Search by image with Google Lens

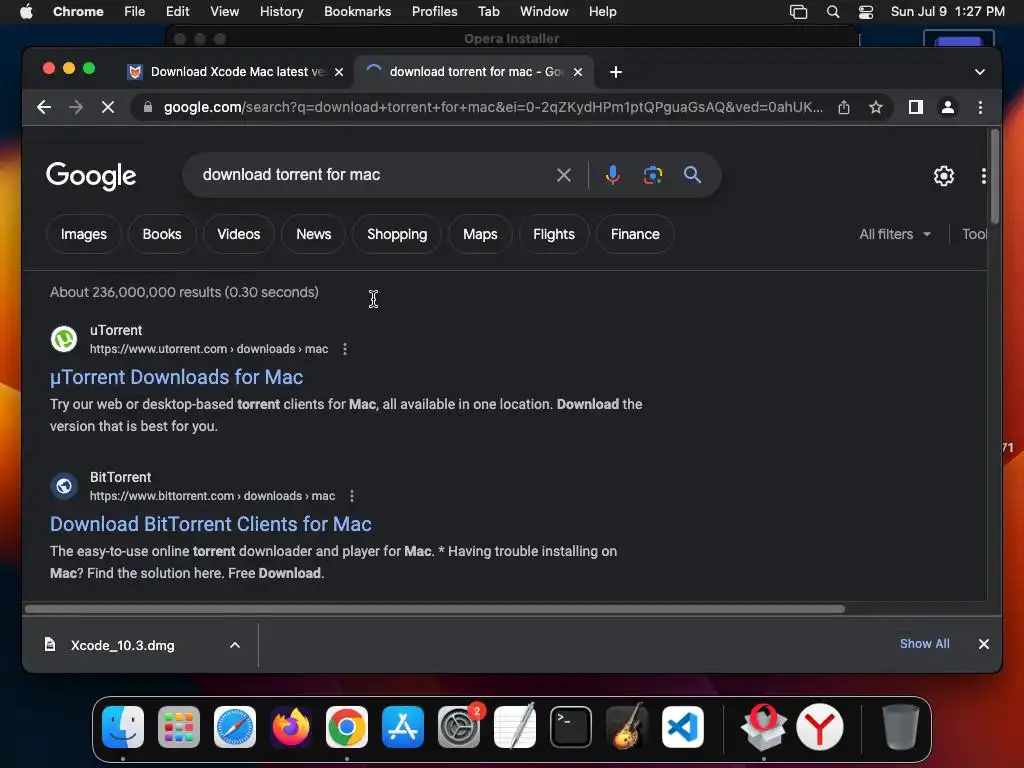(x=652, y=175)
